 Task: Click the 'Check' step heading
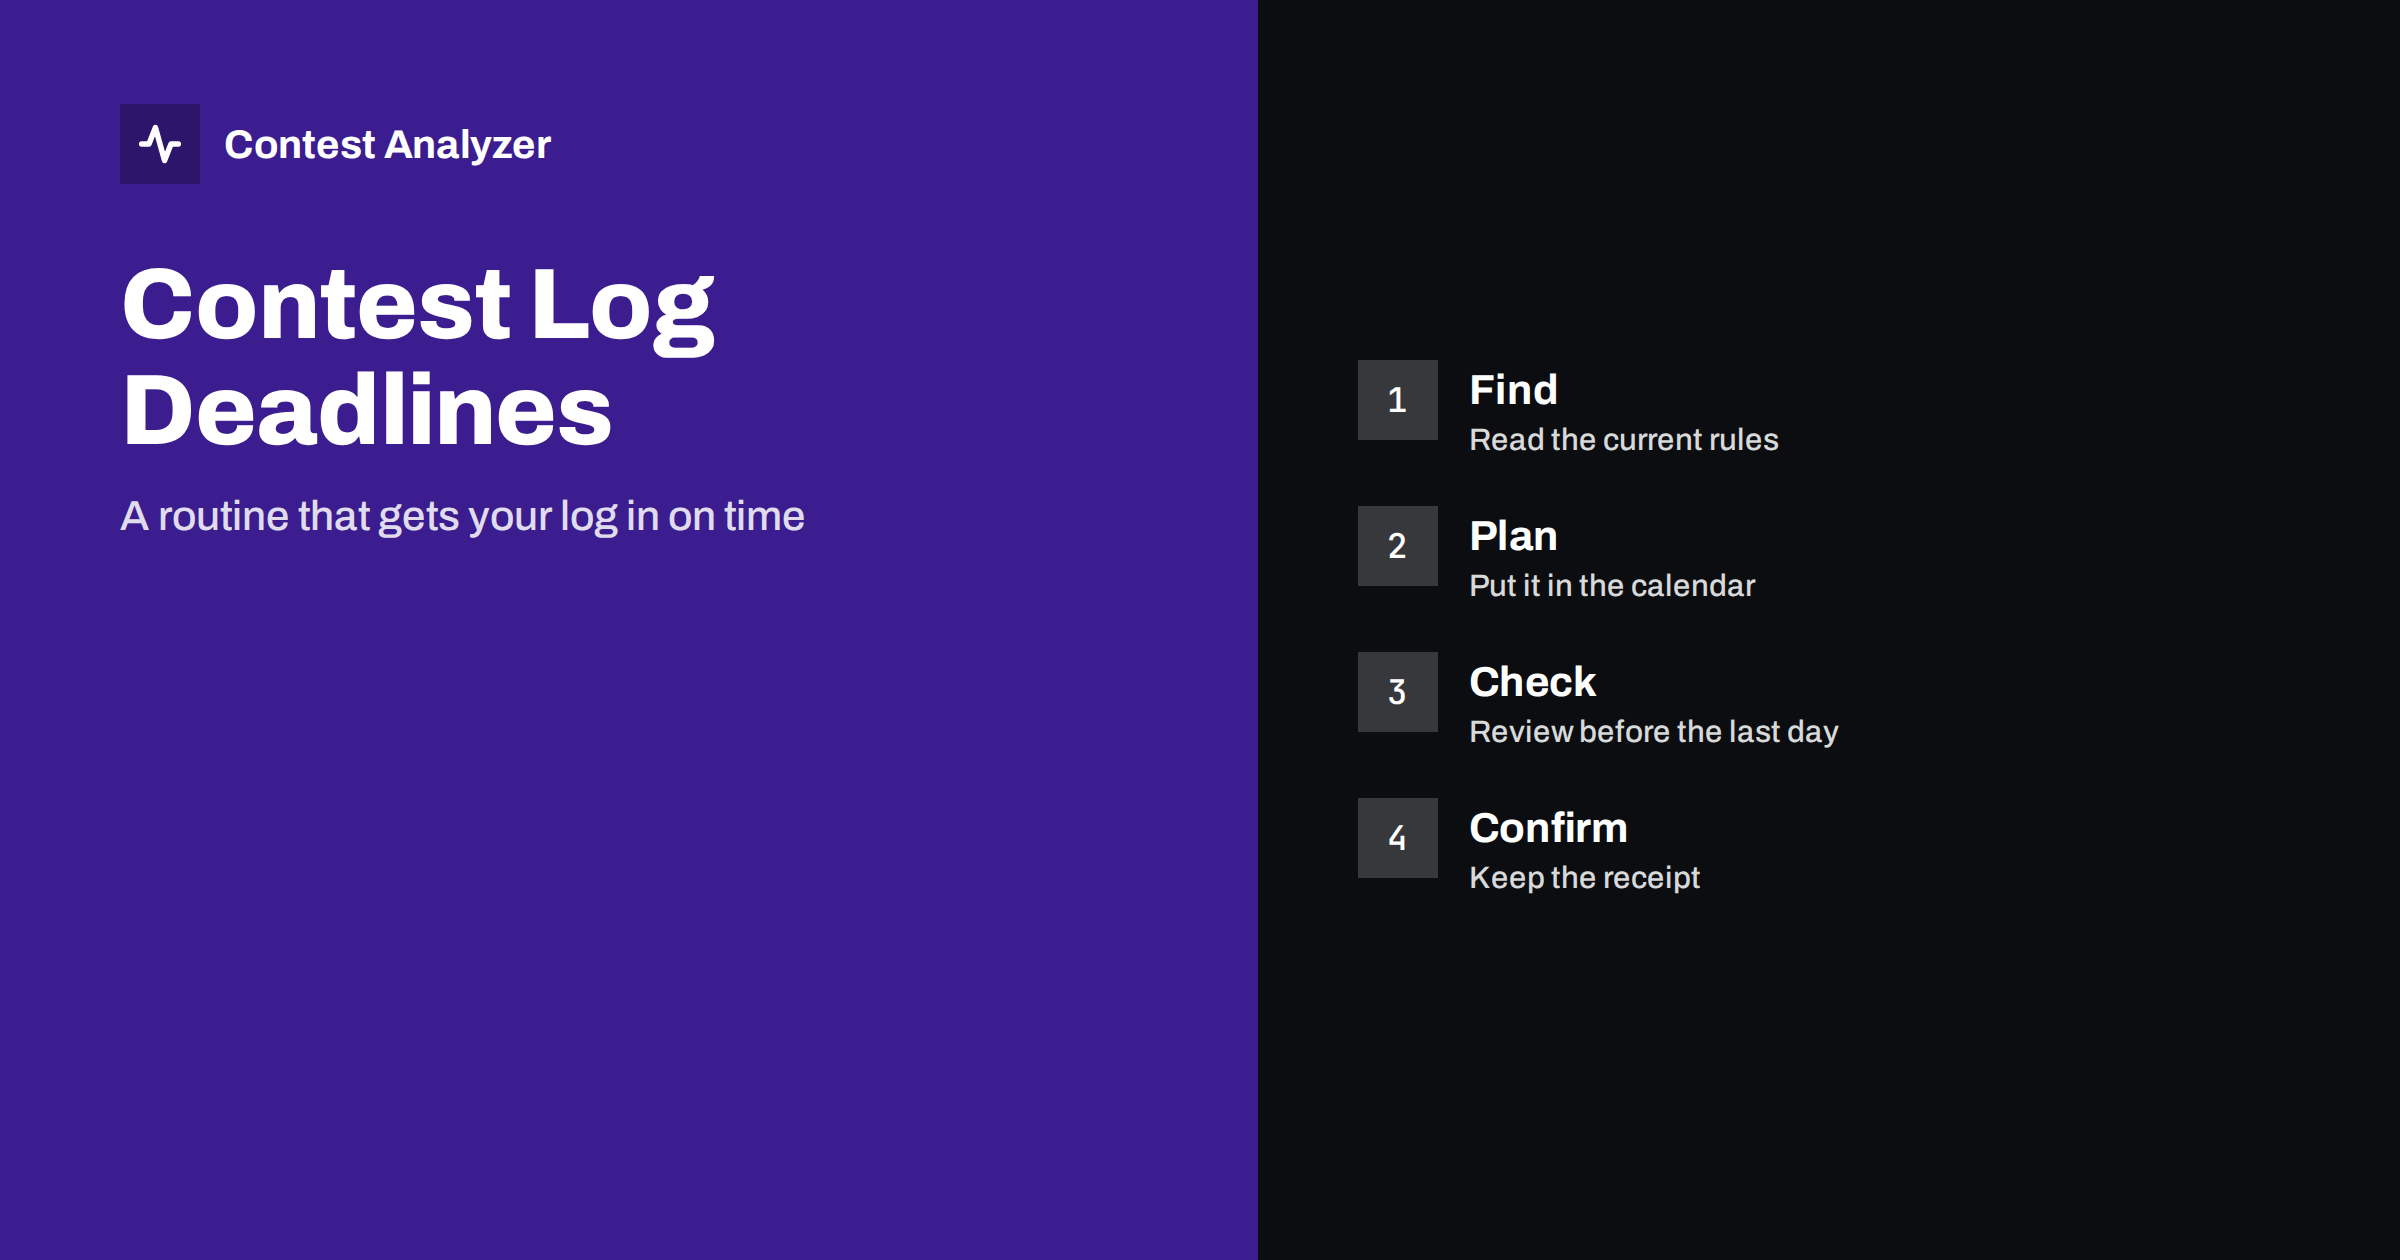pos(1532,682)
